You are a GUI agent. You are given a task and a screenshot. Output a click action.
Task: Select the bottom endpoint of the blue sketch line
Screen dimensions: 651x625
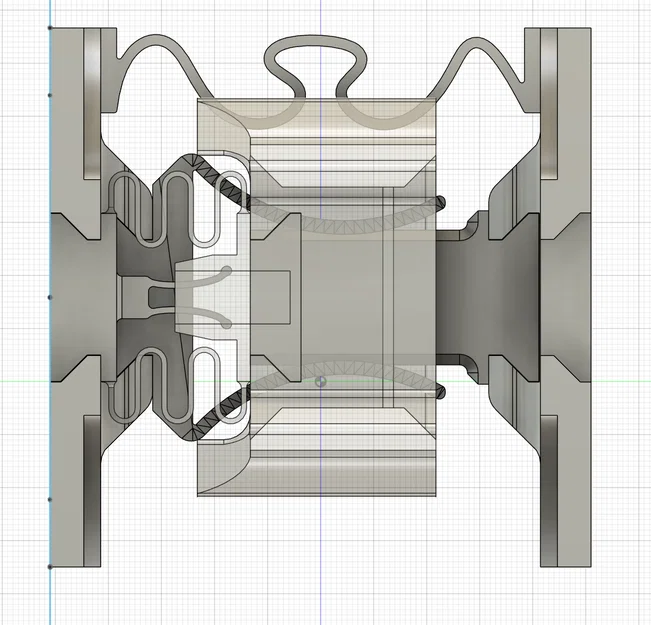[x=50, y=566]
